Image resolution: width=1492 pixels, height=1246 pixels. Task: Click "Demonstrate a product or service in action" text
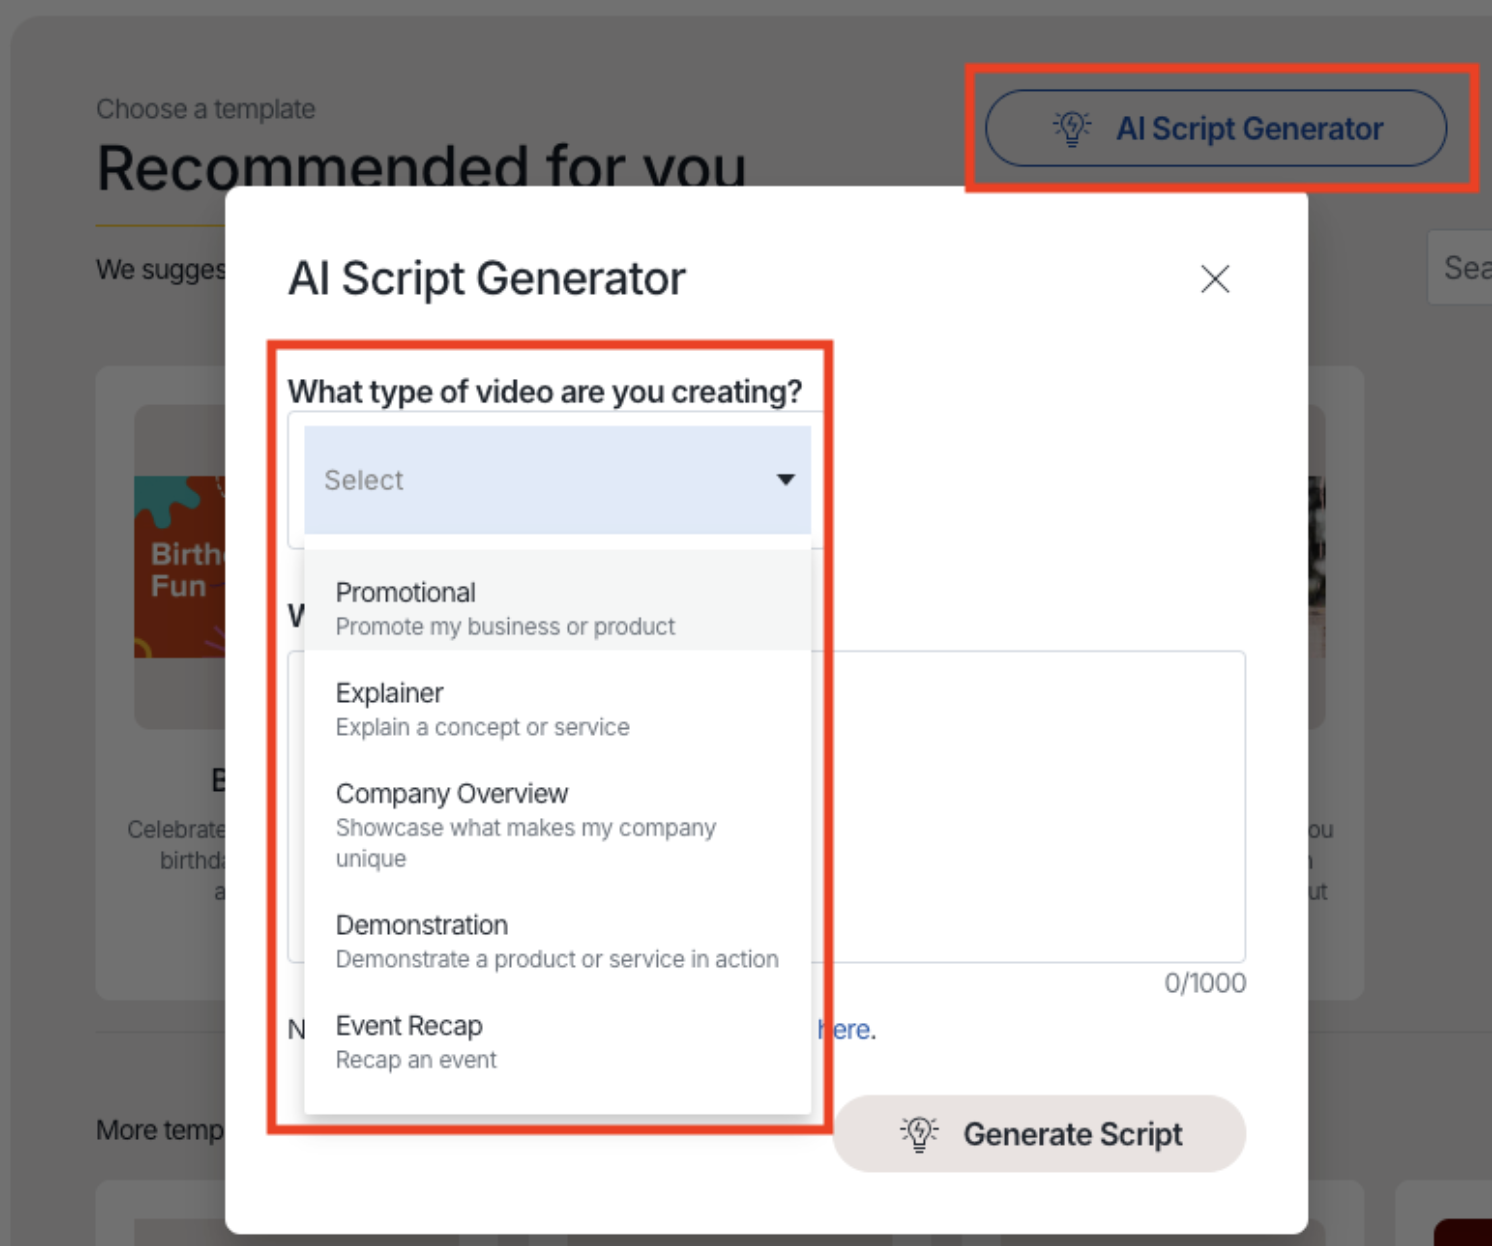pyautogui.click(x=557, y=959)
